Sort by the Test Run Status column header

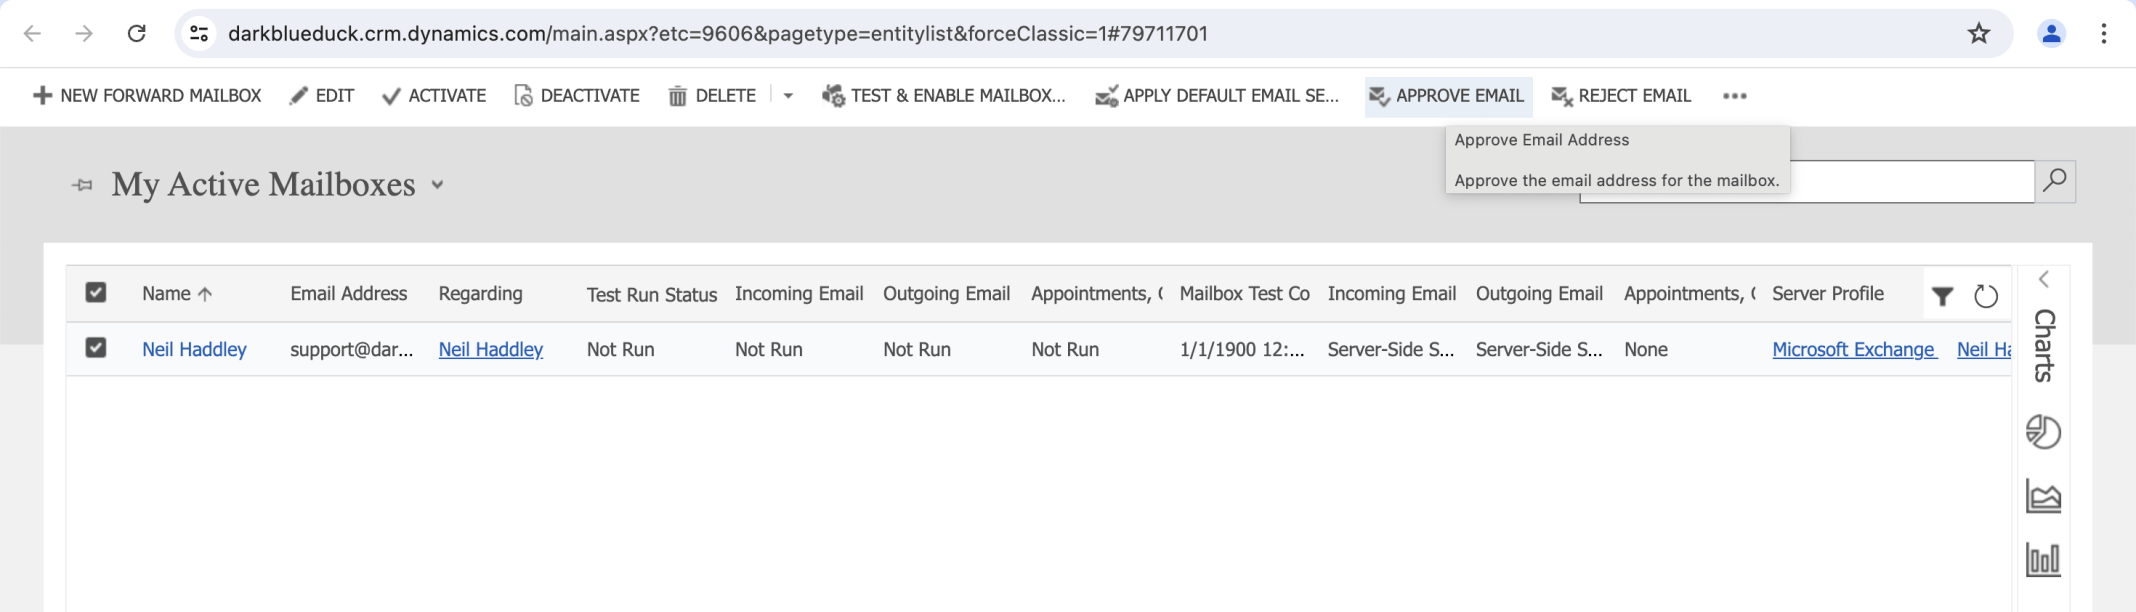(x=652, y=295)
